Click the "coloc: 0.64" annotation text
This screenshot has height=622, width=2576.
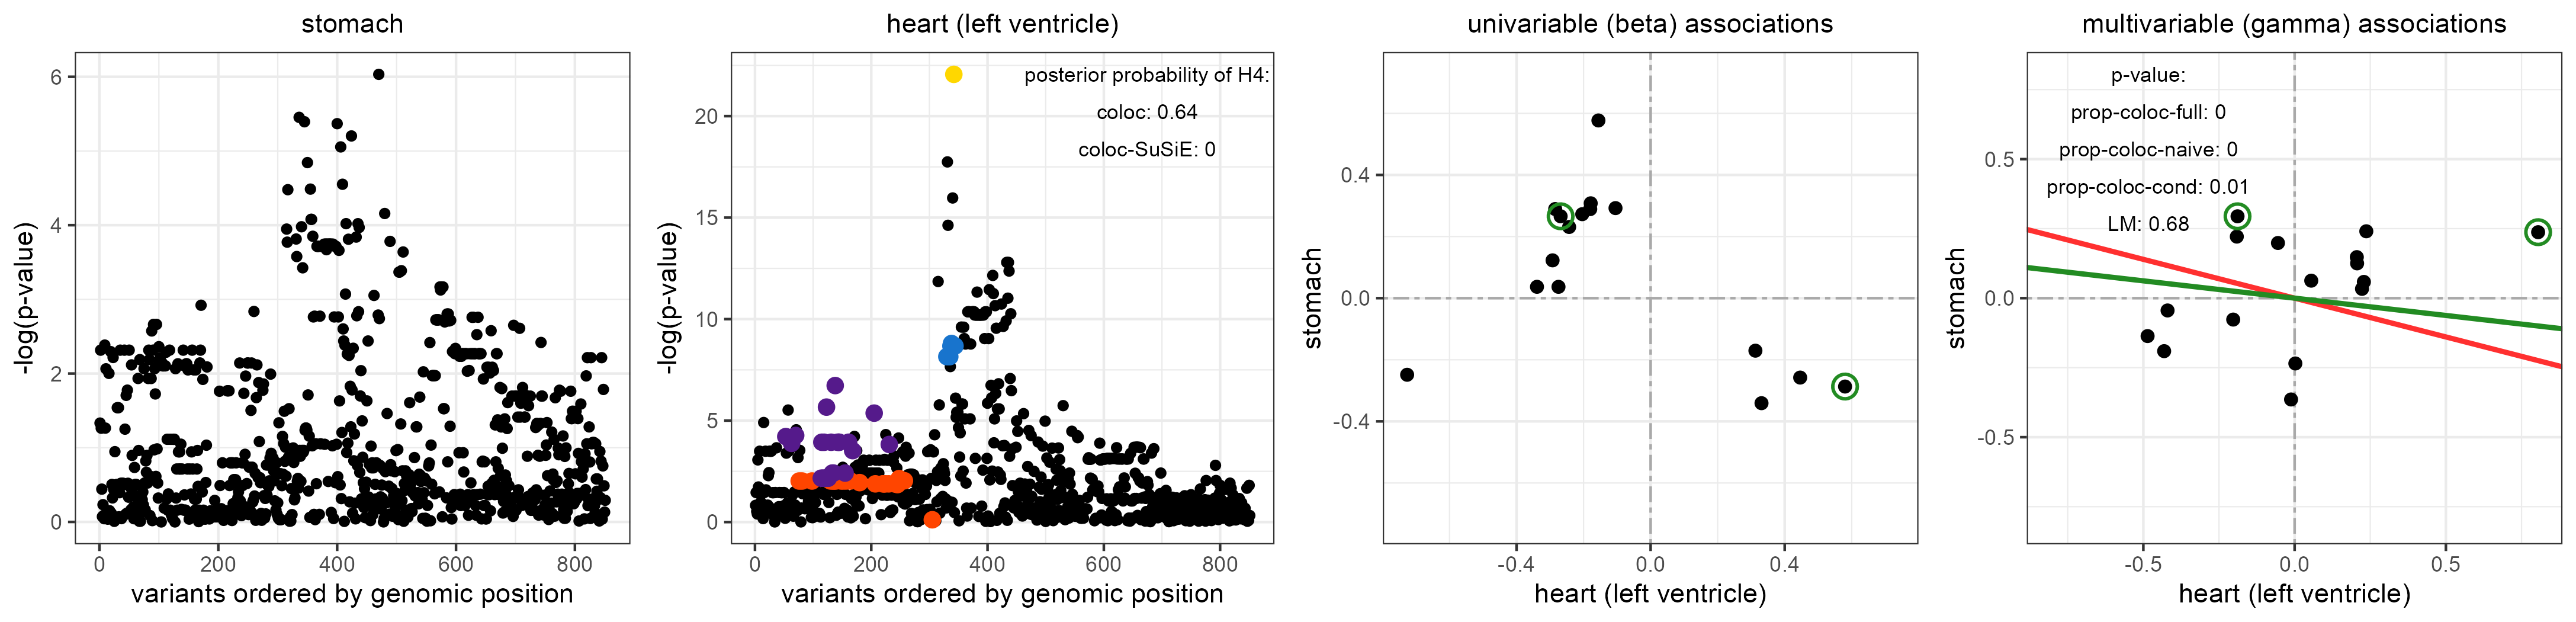pos(1146,113)
